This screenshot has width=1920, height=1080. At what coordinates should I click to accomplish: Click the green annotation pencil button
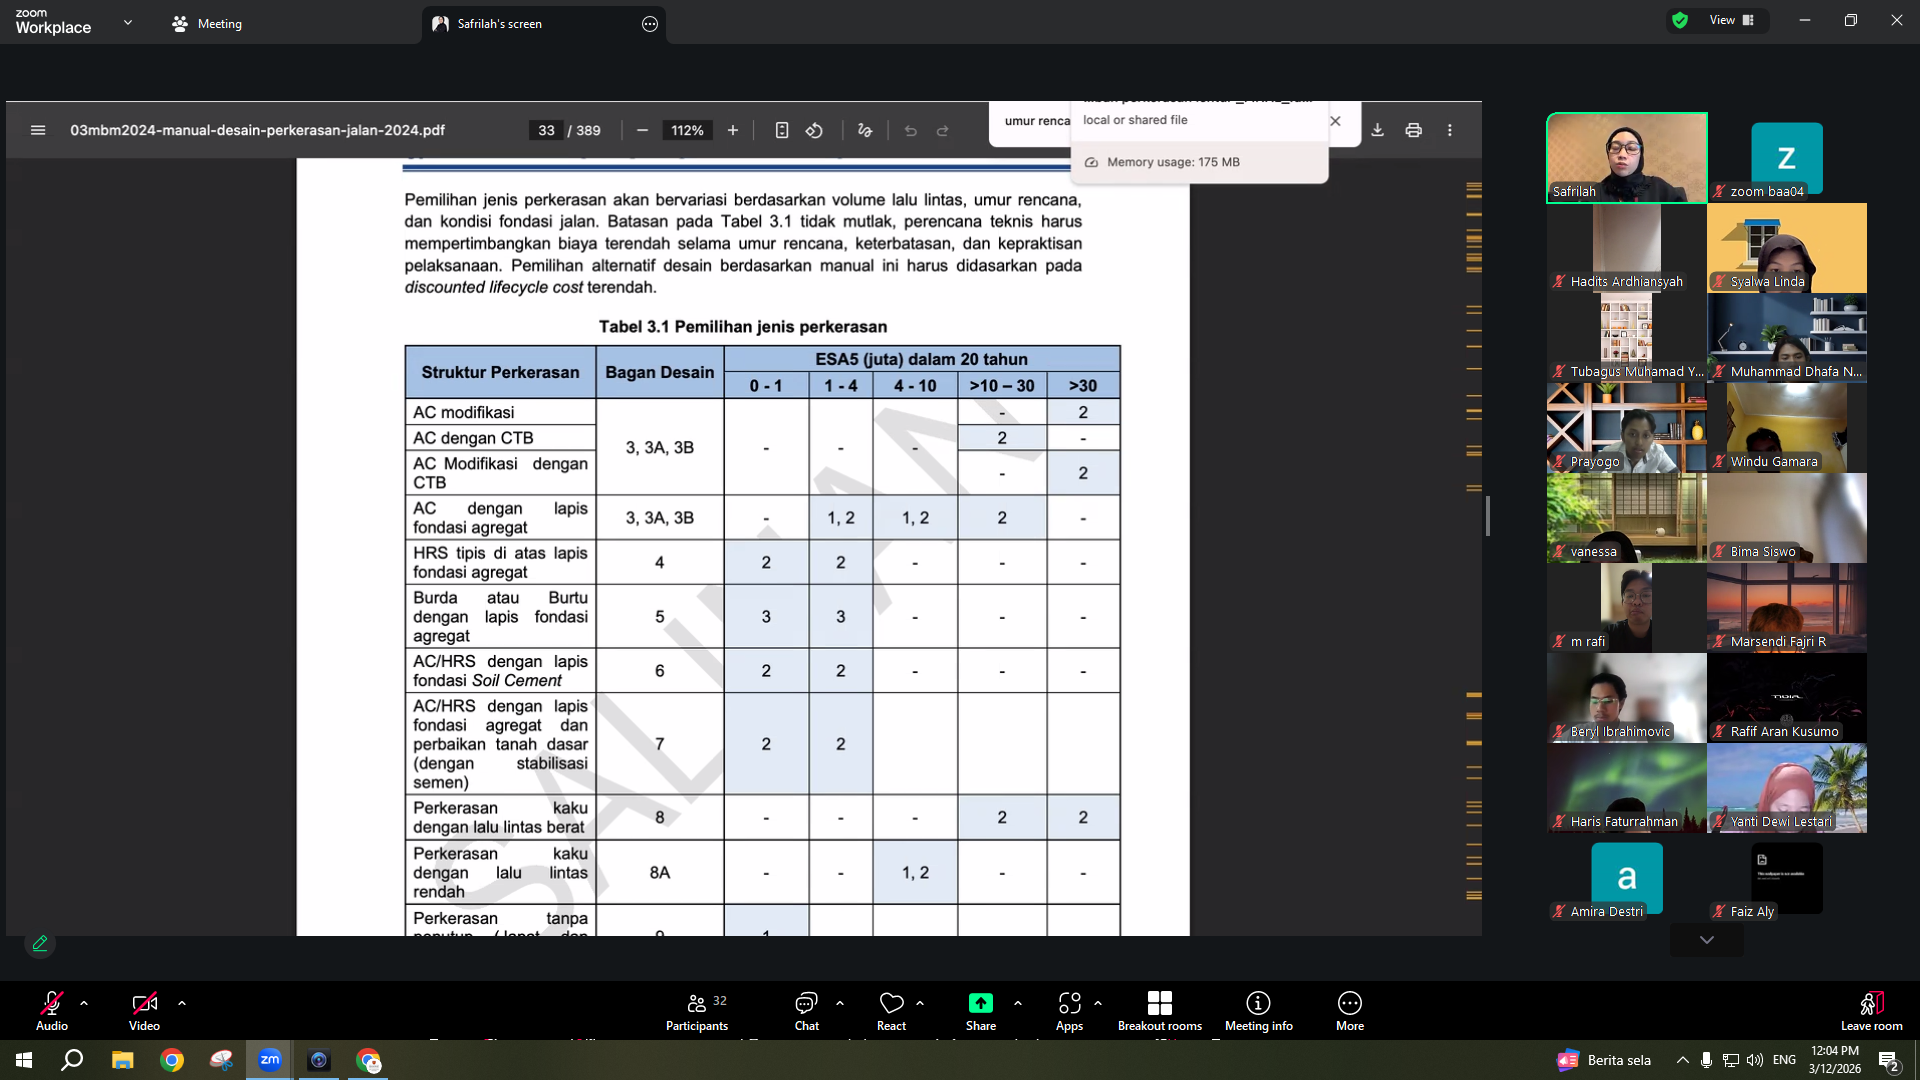[x=40, y=943]
